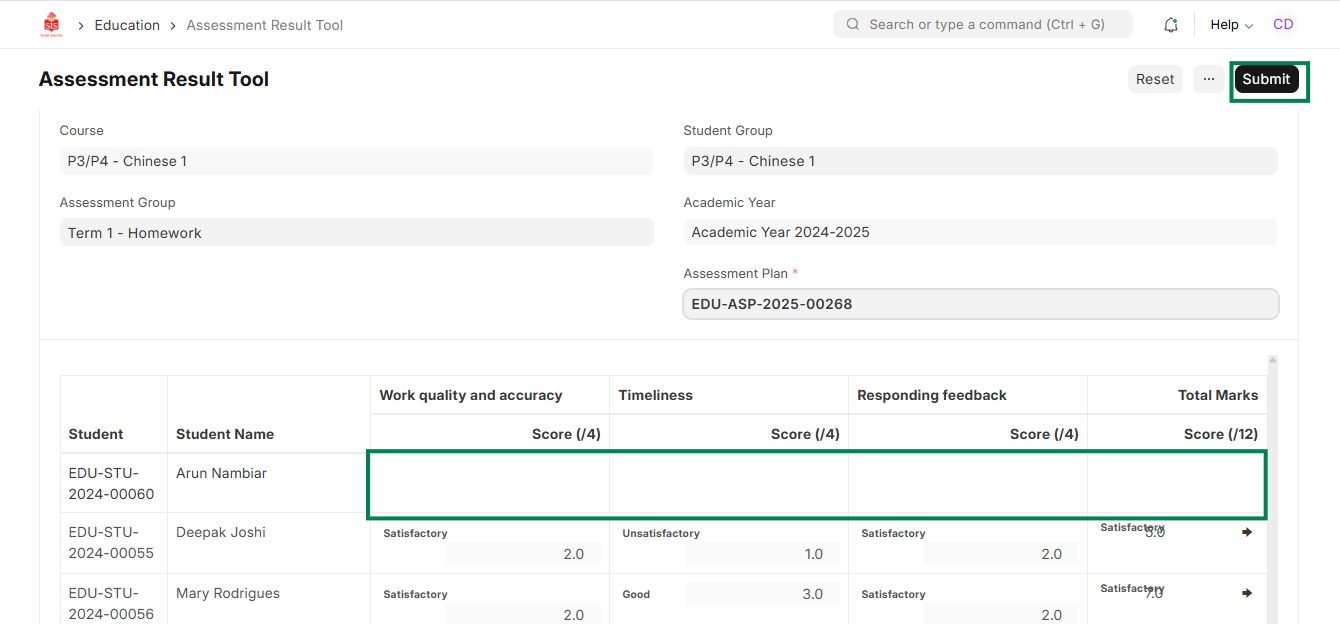
Task: Click the Reset button
Action: (1155, 79)
